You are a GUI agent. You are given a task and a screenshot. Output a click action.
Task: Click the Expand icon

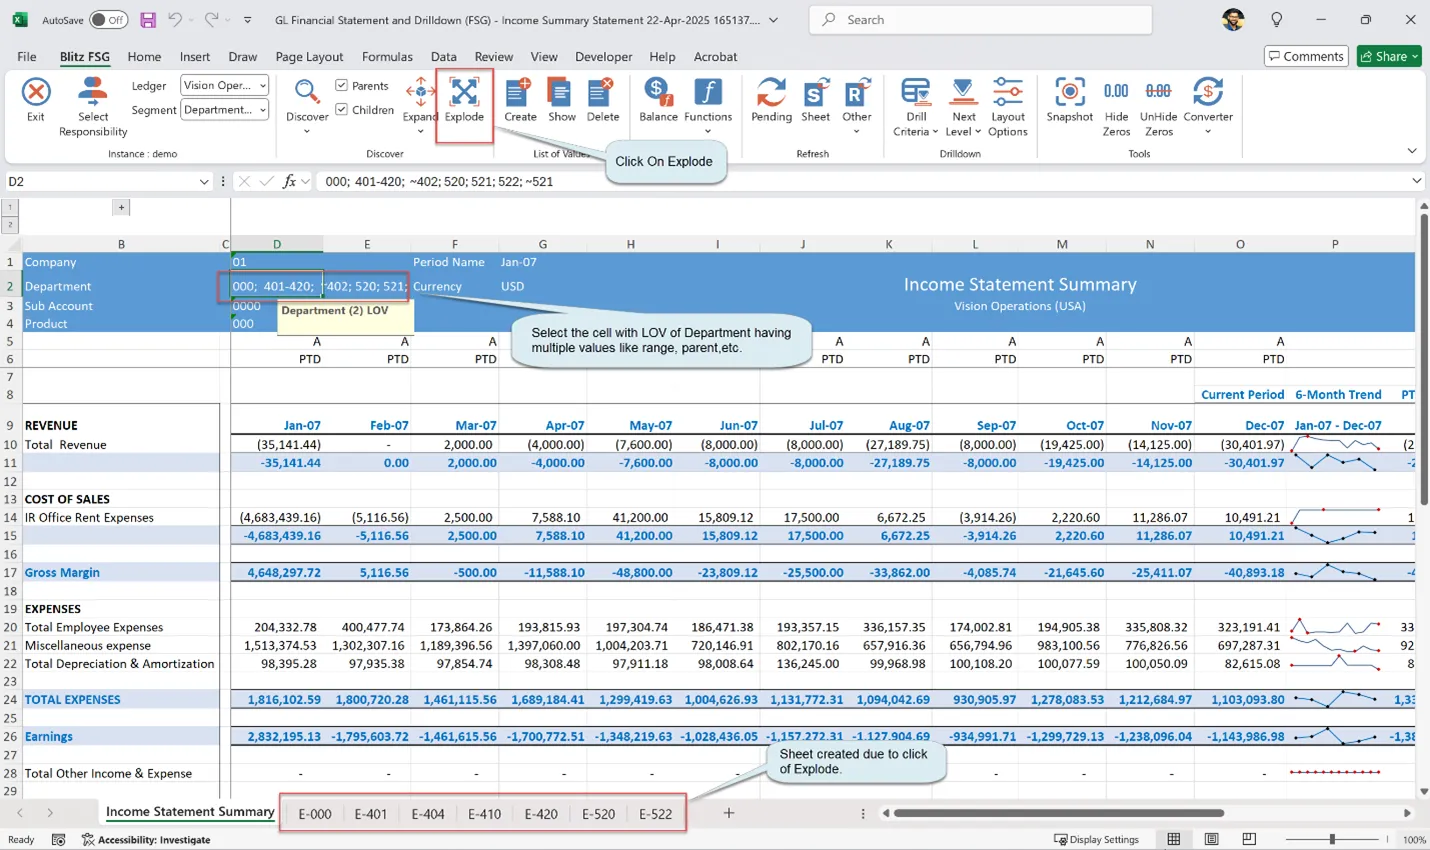click(x=420, y=92)
